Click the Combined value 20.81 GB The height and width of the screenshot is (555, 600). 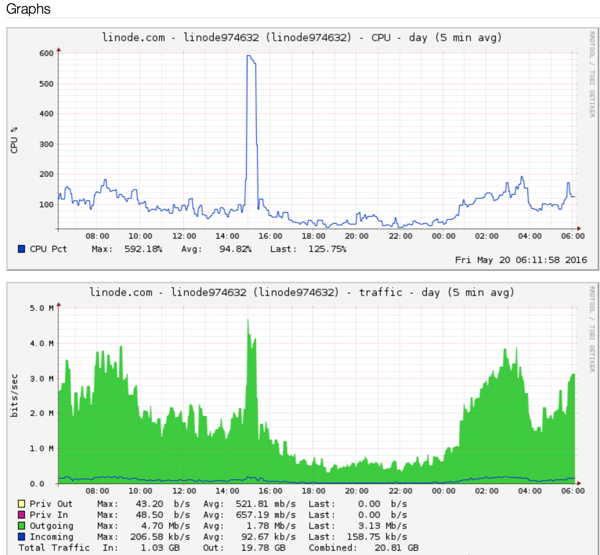(x=396, y=548)
